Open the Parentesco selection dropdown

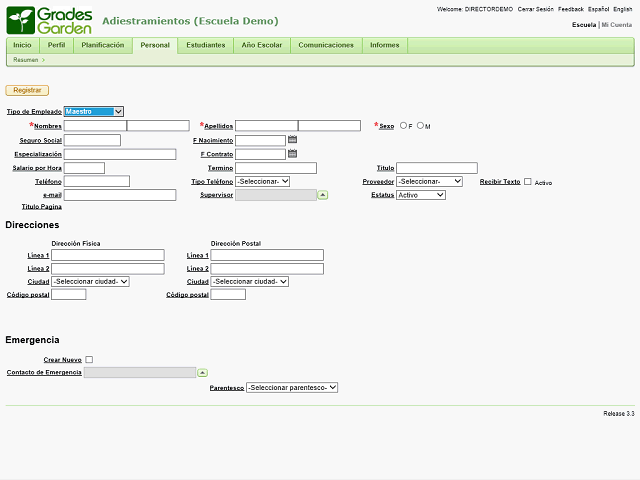(x=292, y=387)
